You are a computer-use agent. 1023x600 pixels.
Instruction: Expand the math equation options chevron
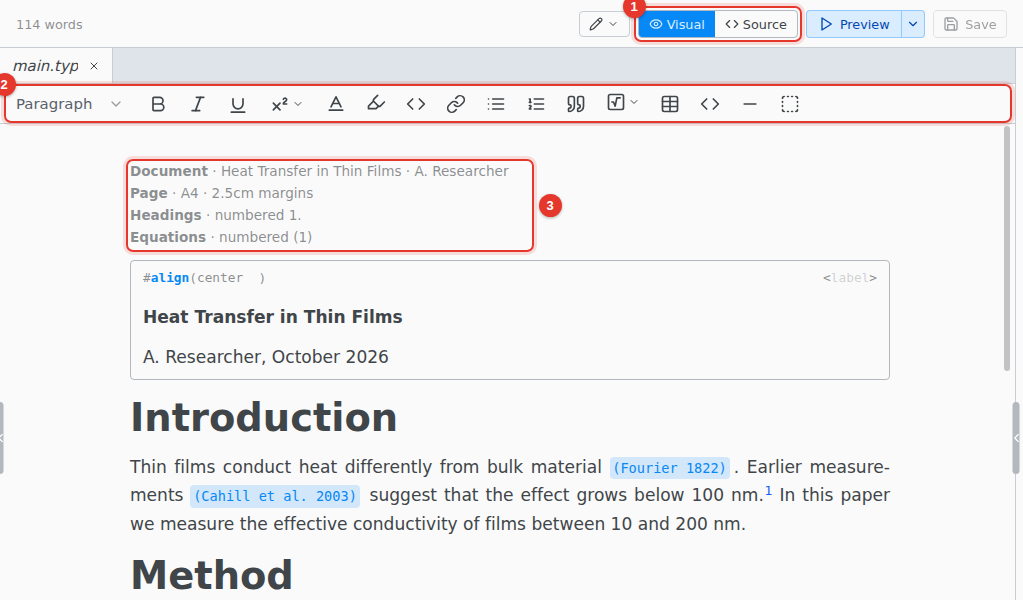click(x=634, y=102)
